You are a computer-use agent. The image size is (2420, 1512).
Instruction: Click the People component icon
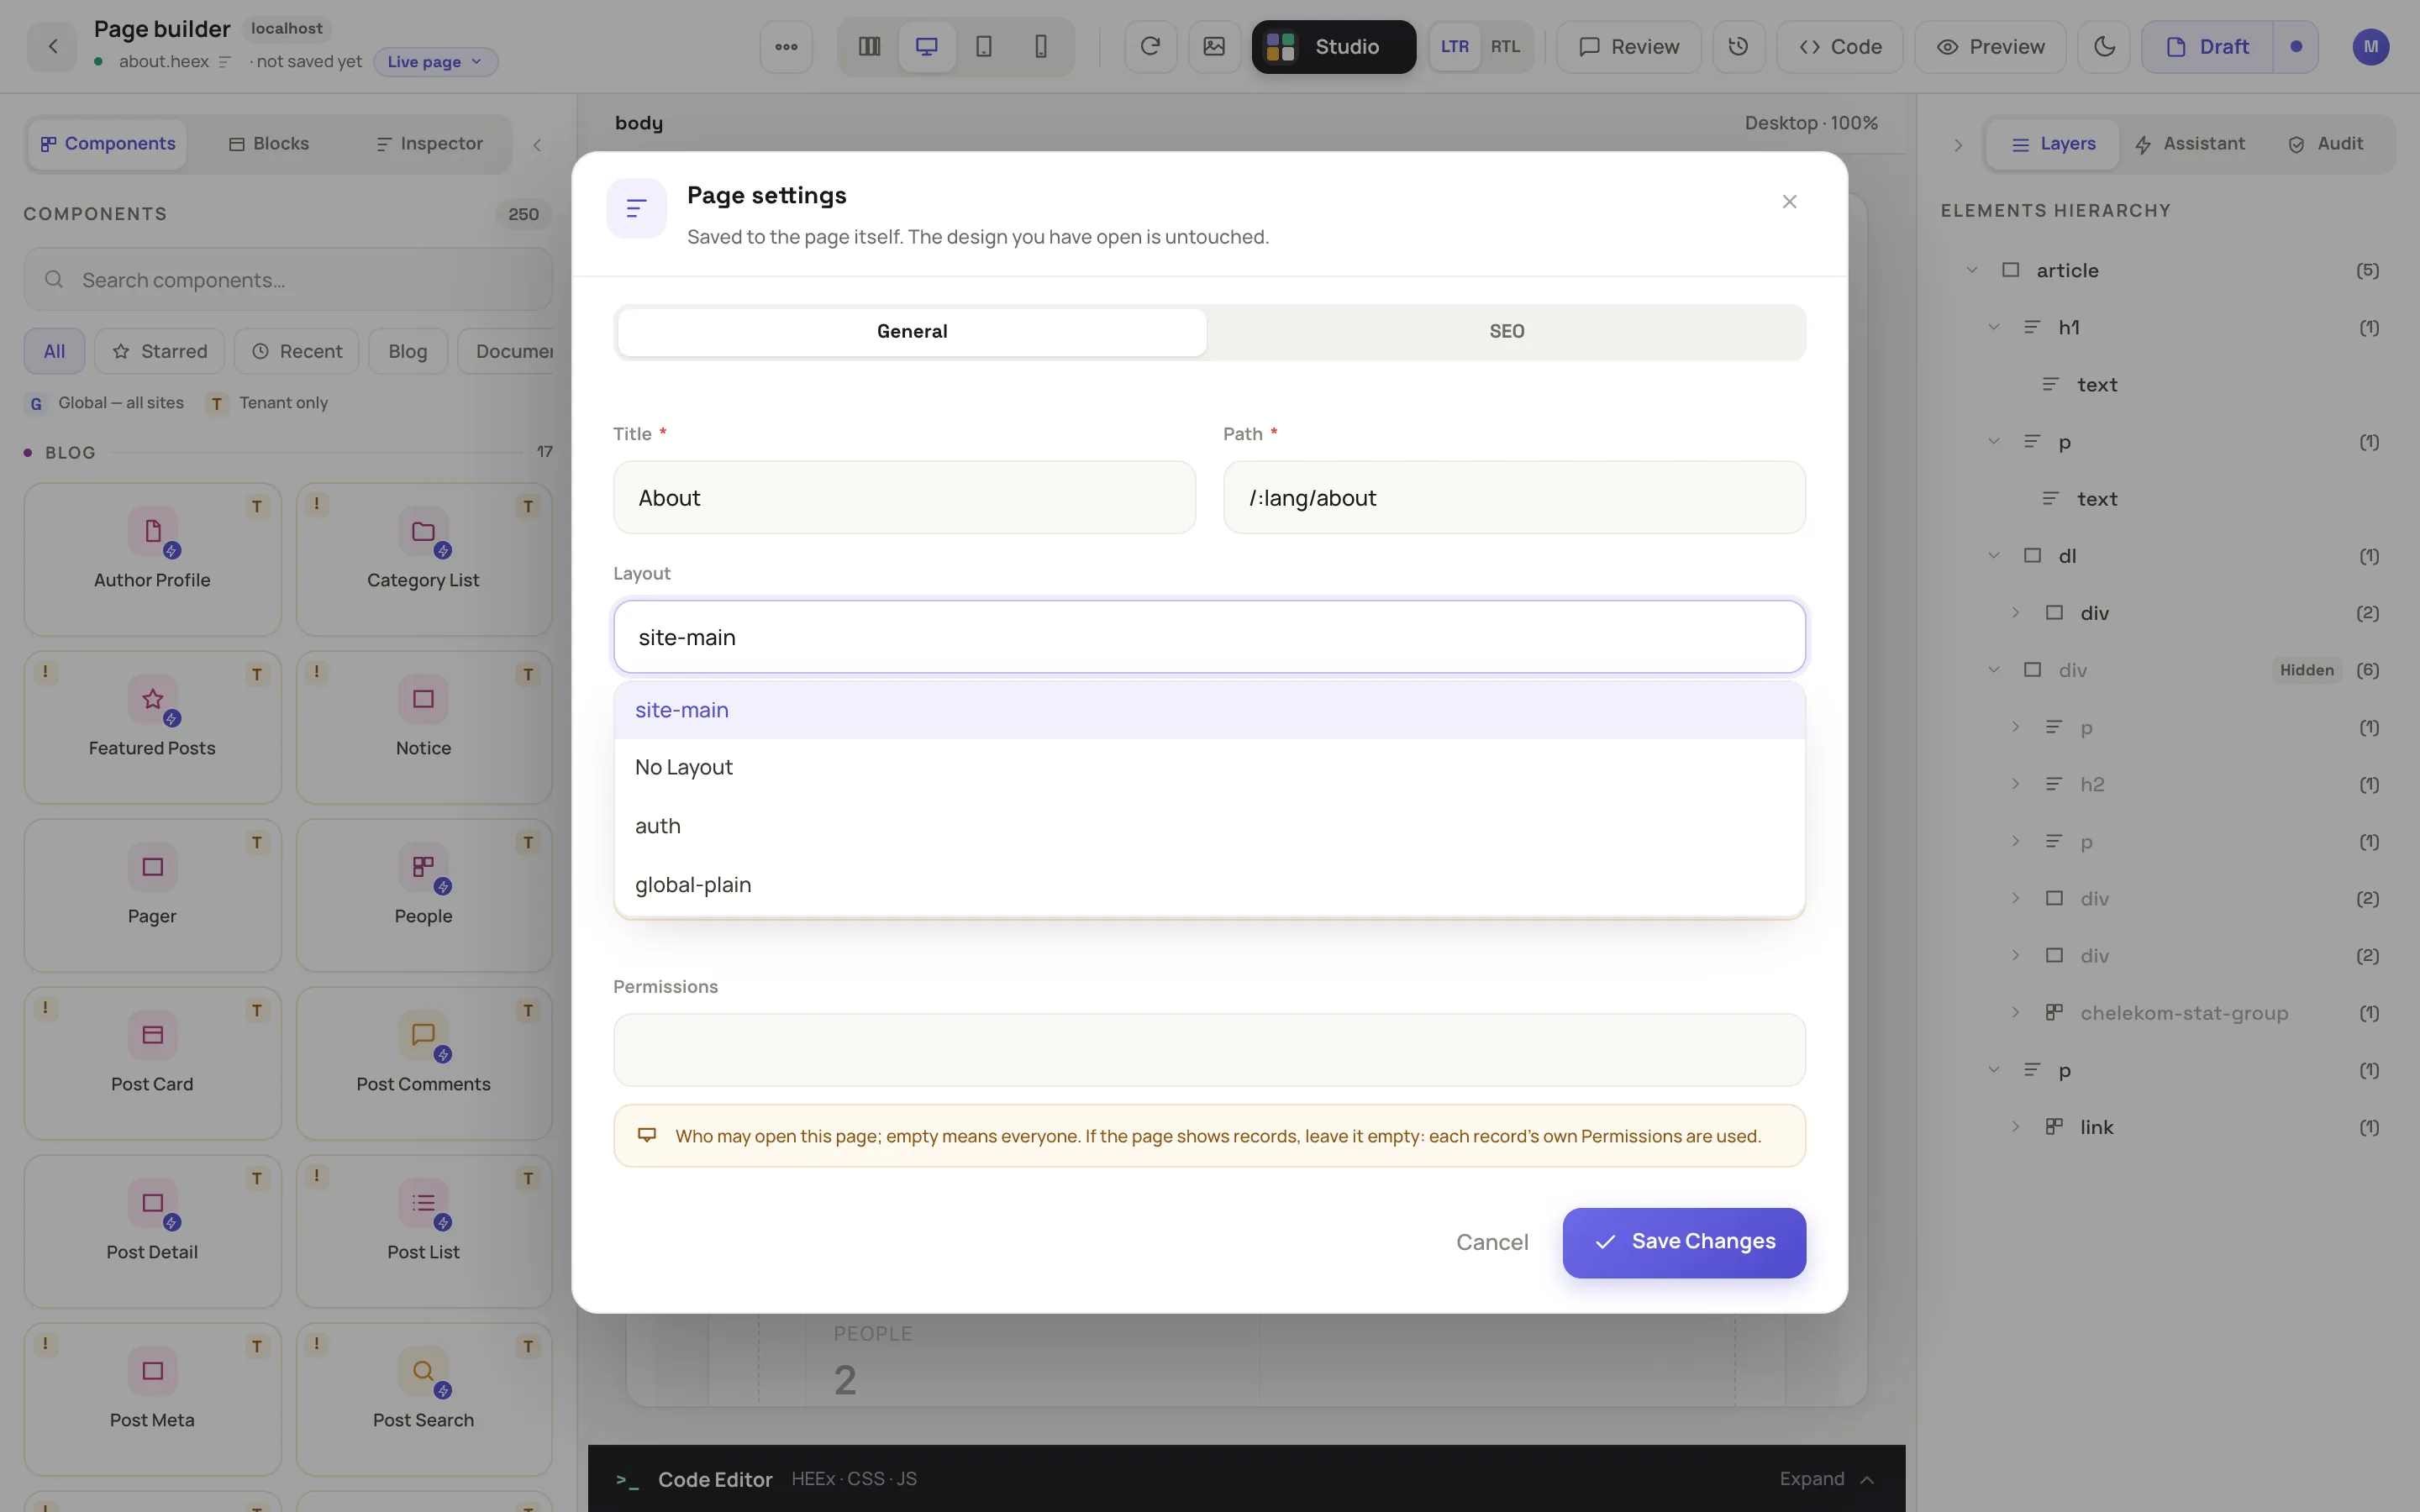point(423,867)
